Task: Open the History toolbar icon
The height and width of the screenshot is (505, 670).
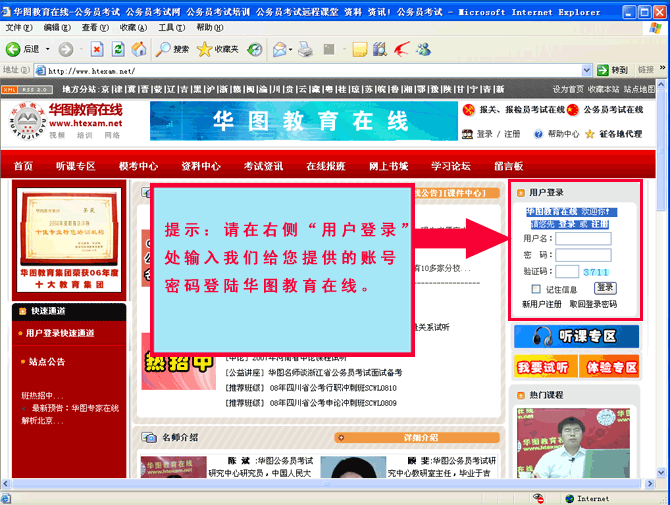Action: (x=255, y=50)
